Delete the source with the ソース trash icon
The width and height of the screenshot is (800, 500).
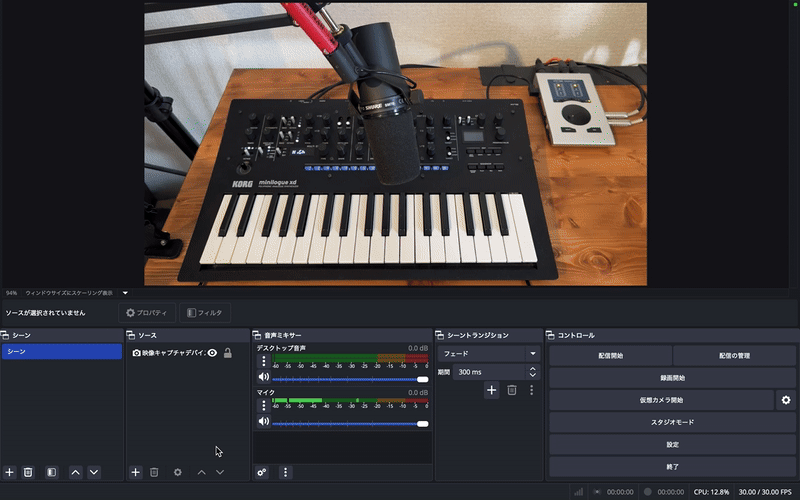(x=154, y=472)
